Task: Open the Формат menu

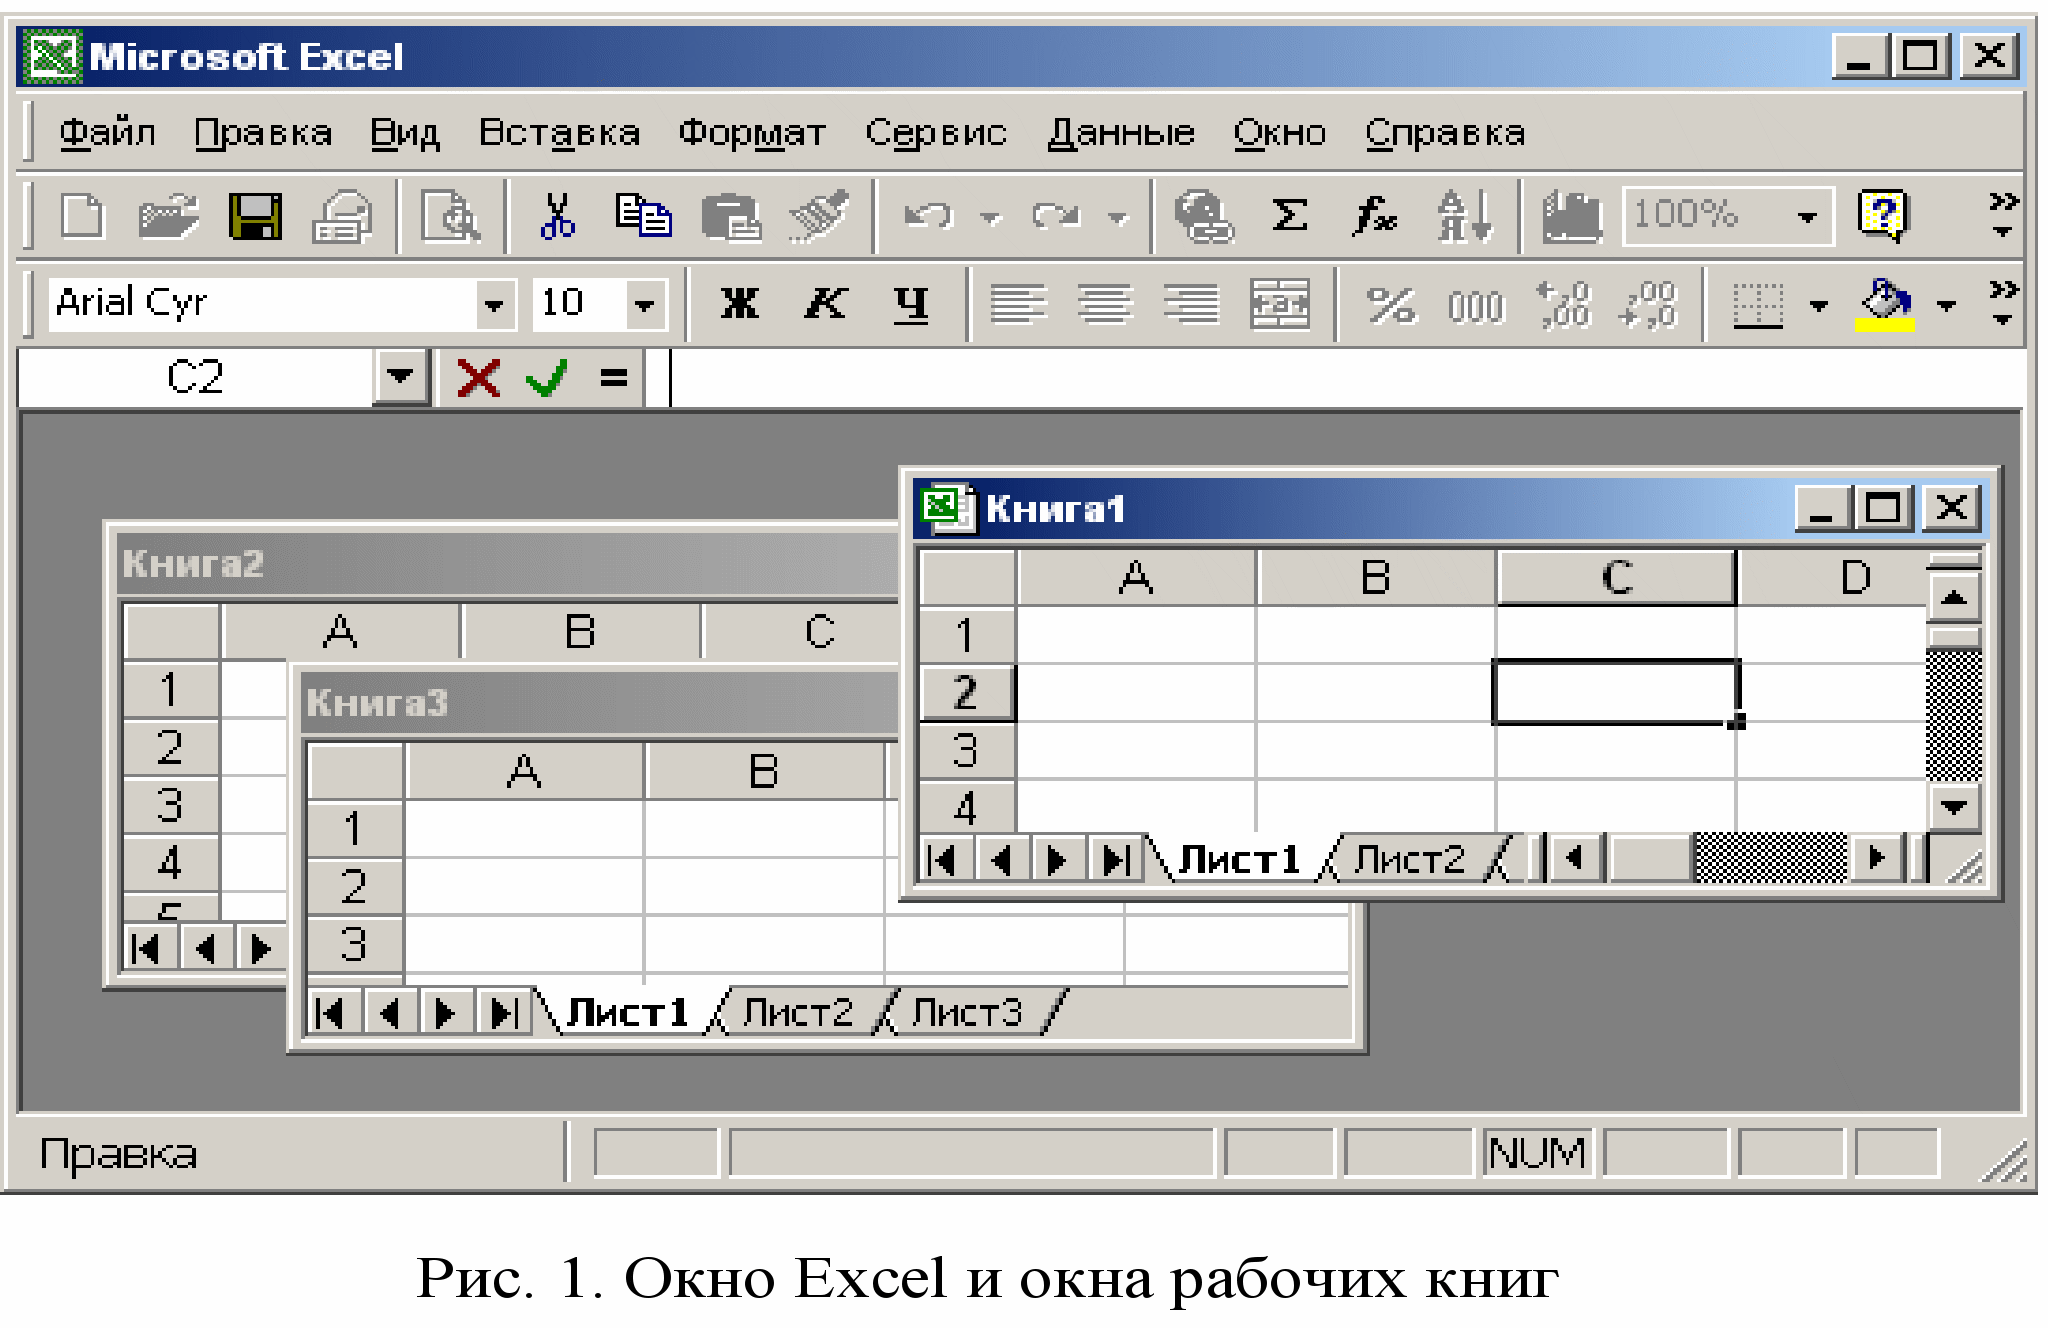Action: point(752,132)
